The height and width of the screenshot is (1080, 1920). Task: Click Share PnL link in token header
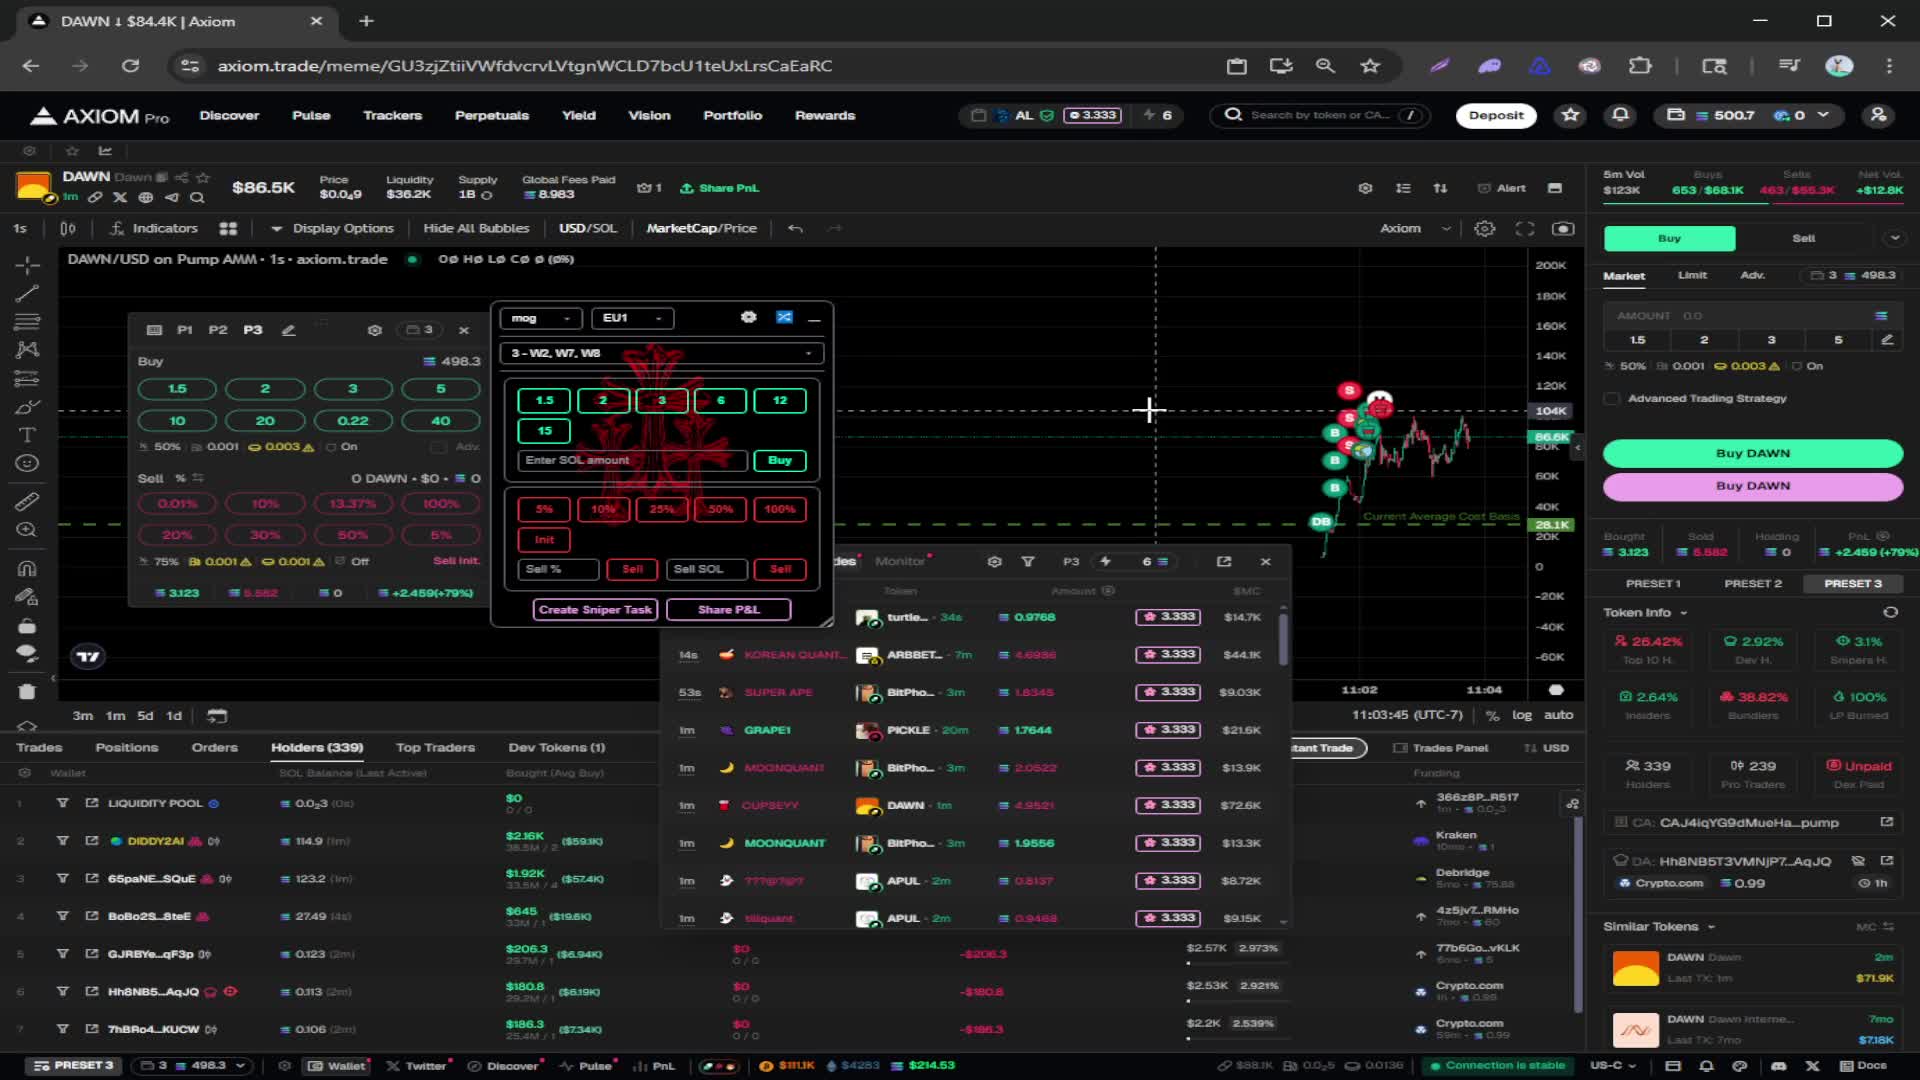click(x=719, y=188)
